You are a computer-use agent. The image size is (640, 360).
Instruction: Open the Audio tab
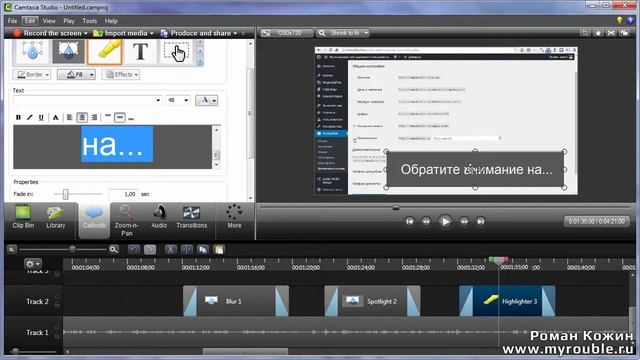159,217
